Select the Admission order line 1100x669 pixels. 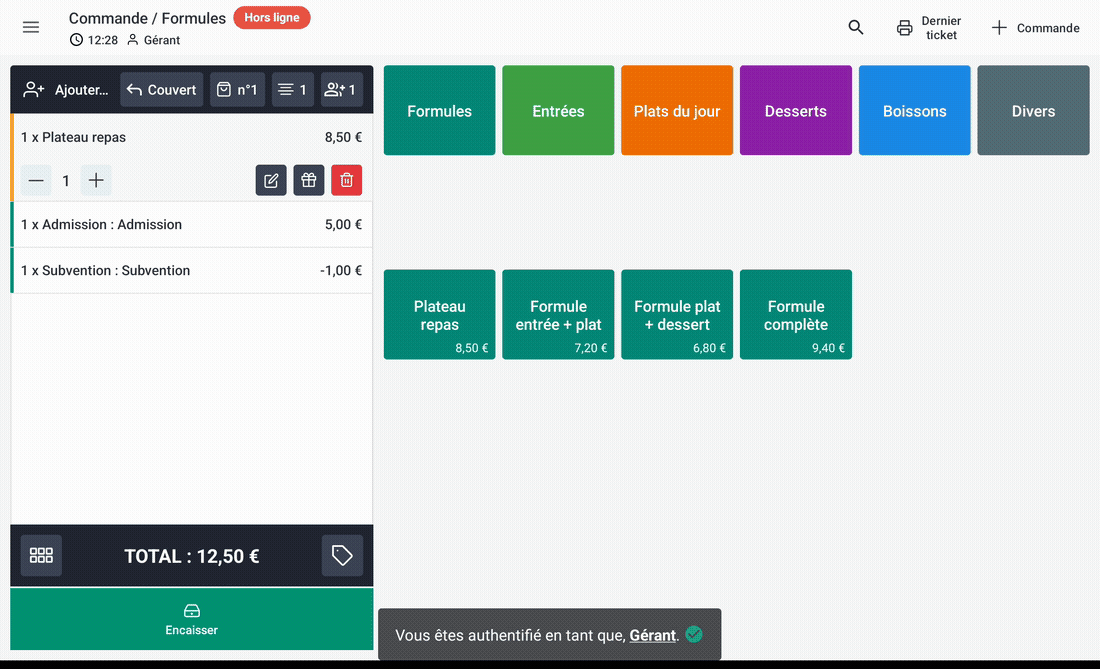(x=192, y=224)
